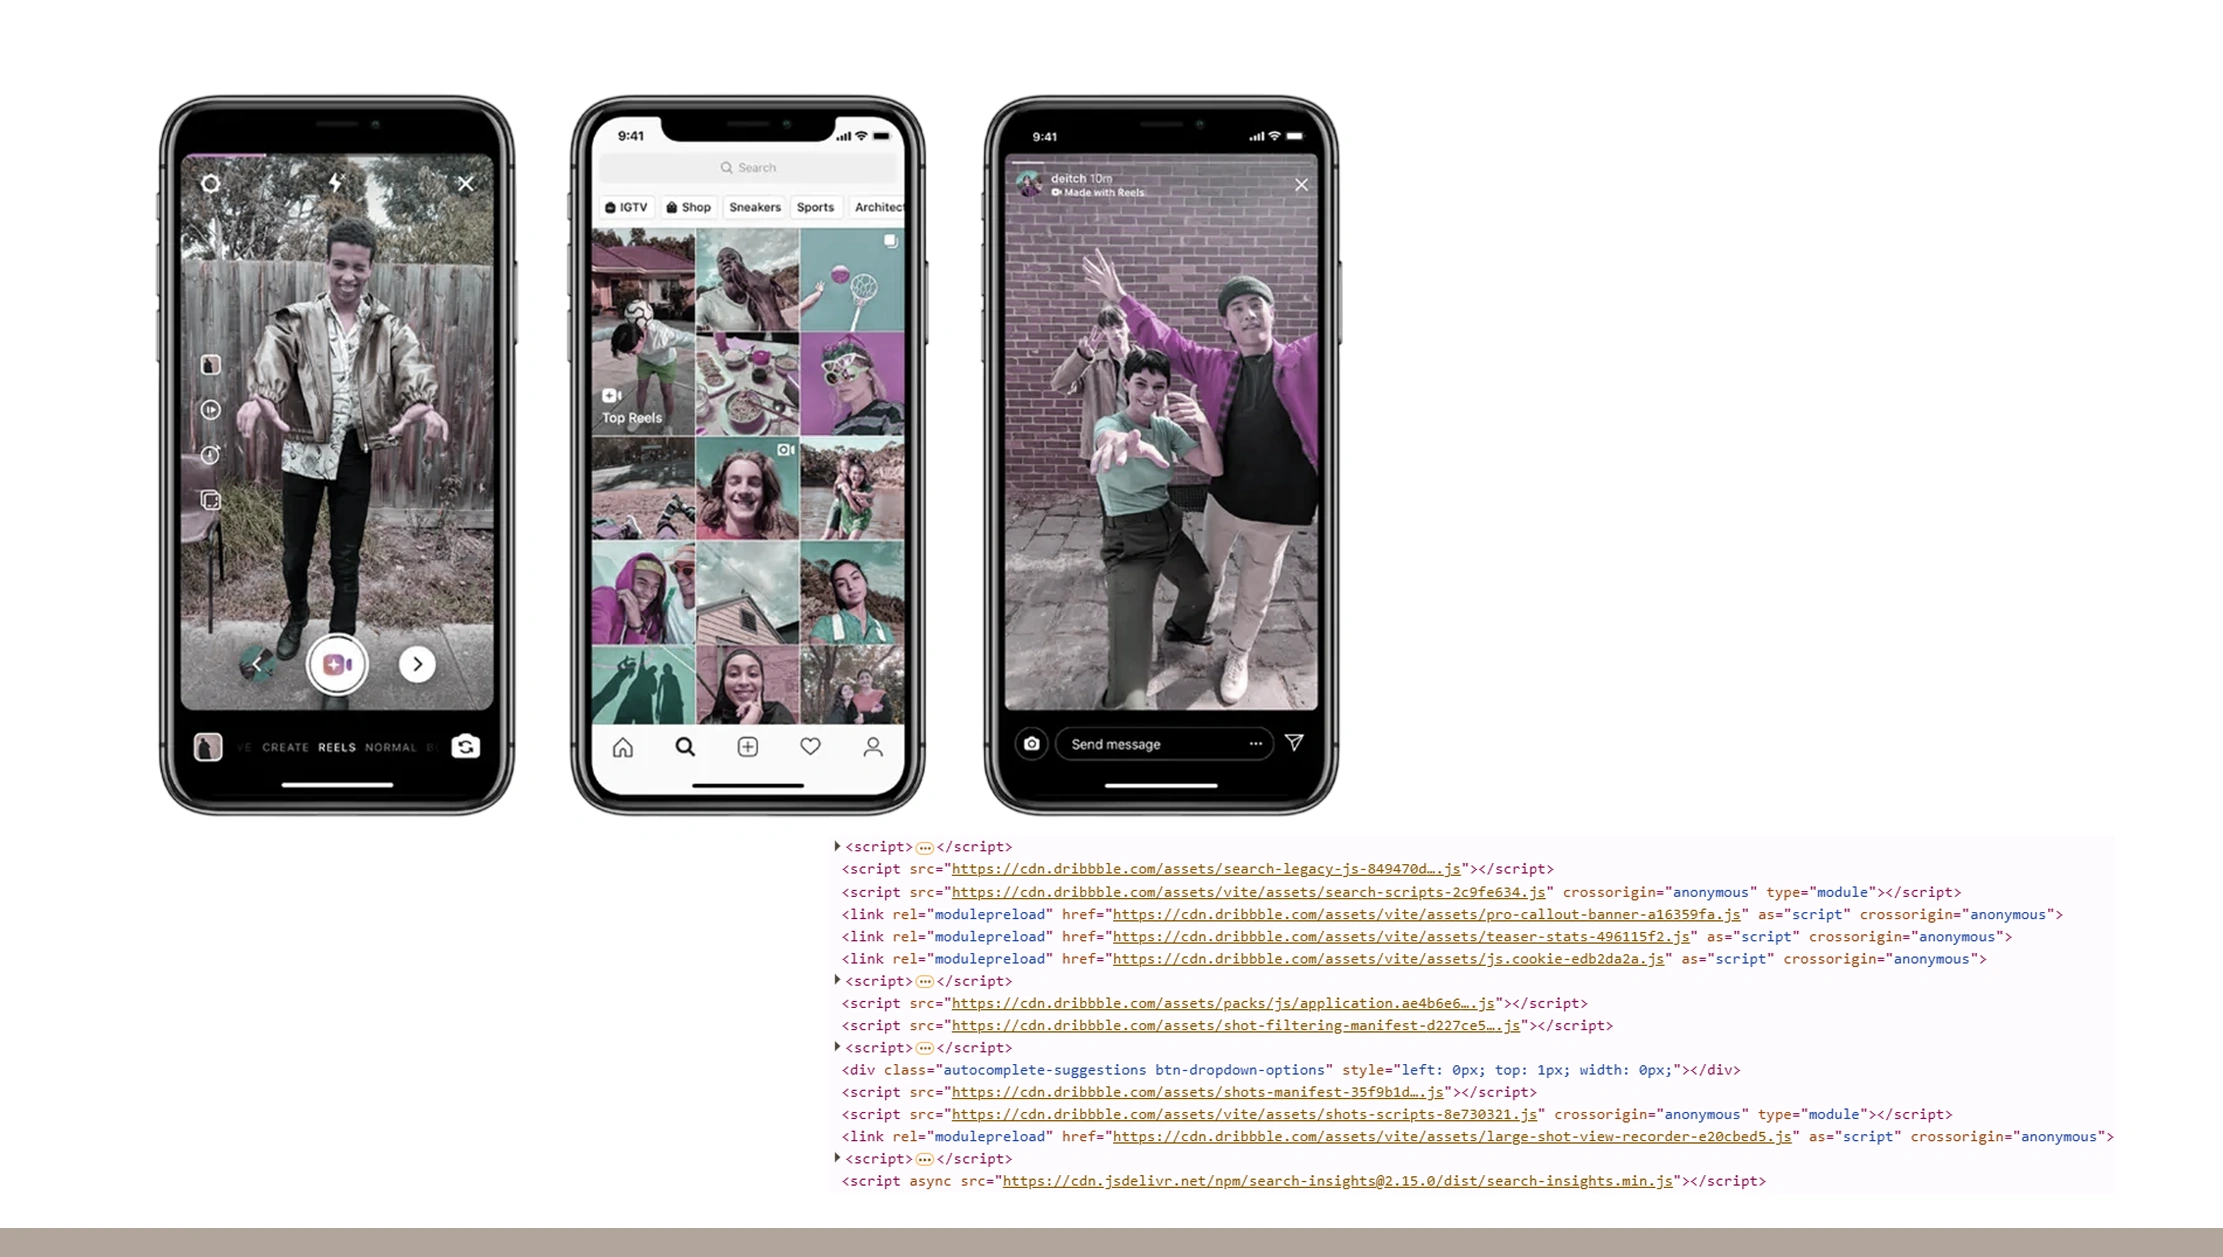2223x1257 pixels.
Task: Expand the collapsed script tag above the application.js line
Action: tap(837, 980)
